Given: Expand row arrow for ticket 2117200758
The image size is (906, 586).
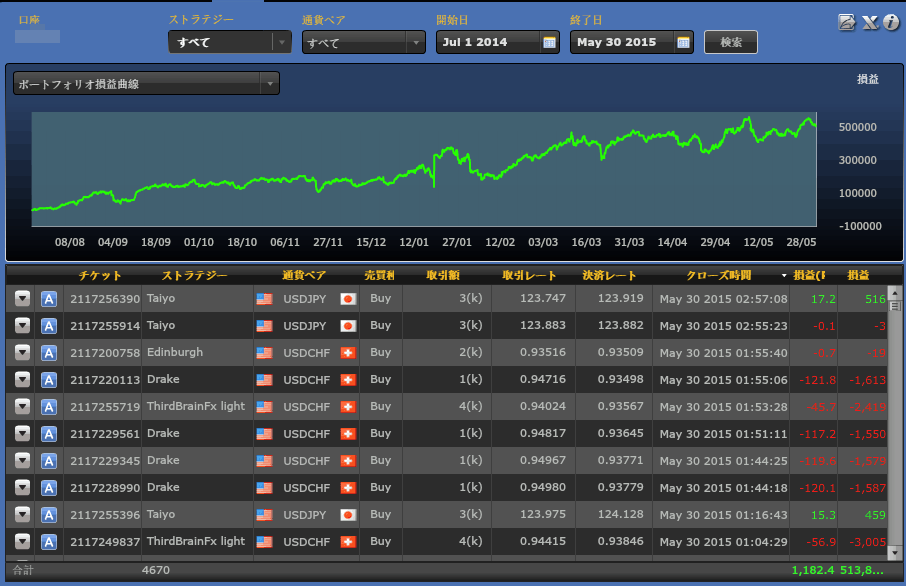Looking at the screenshot, I should [23, 352].
